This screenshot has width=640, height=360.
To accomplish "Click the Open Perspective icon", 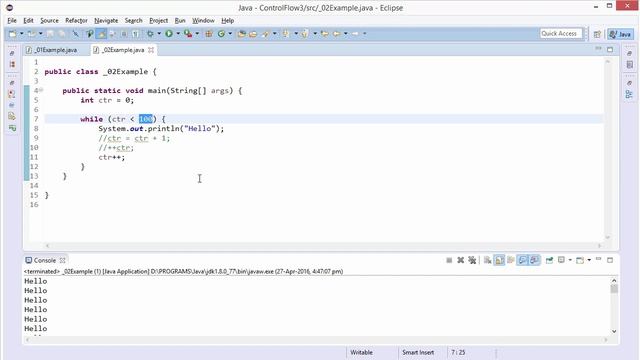I will (597, 34).
